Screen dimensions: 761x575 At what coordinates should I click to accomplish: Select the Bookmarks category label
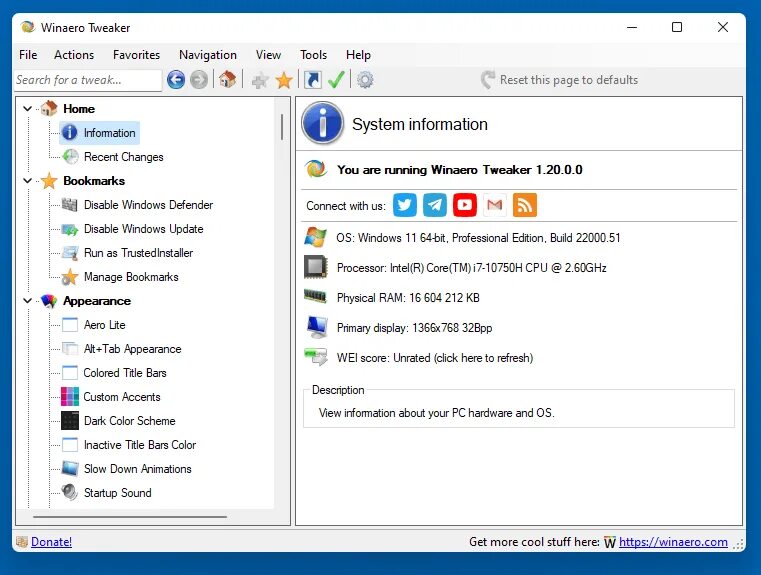click(94, 181)
